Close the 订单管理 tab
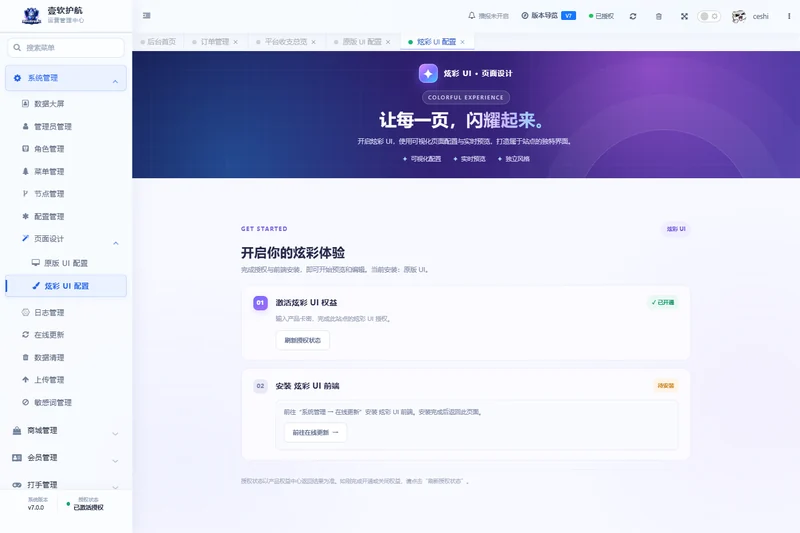 tap(236, 42)
